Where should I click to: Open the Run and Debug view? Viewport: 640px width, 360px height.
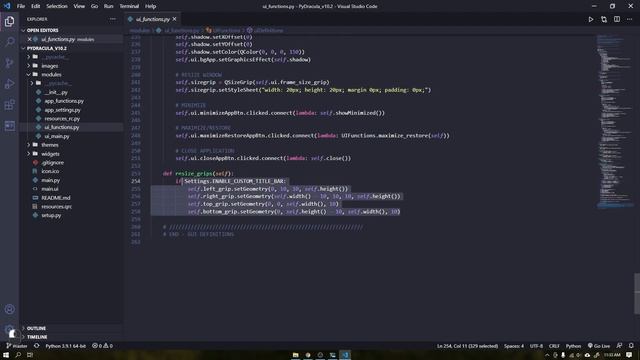coord(9,84)
